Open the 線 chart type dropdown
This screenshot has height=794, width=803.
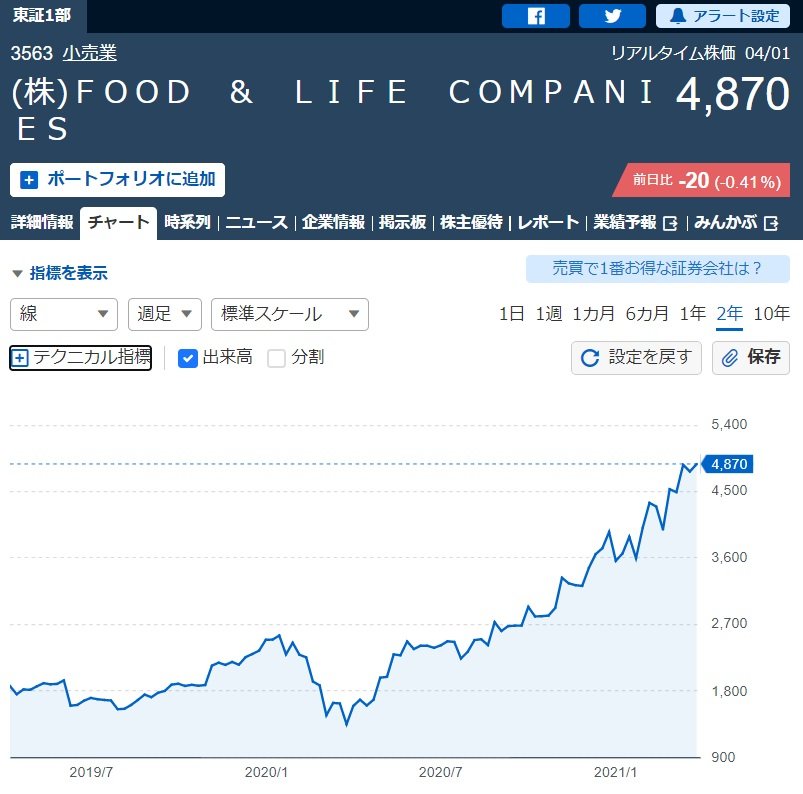pyautogui.click(x=64, y=314)
